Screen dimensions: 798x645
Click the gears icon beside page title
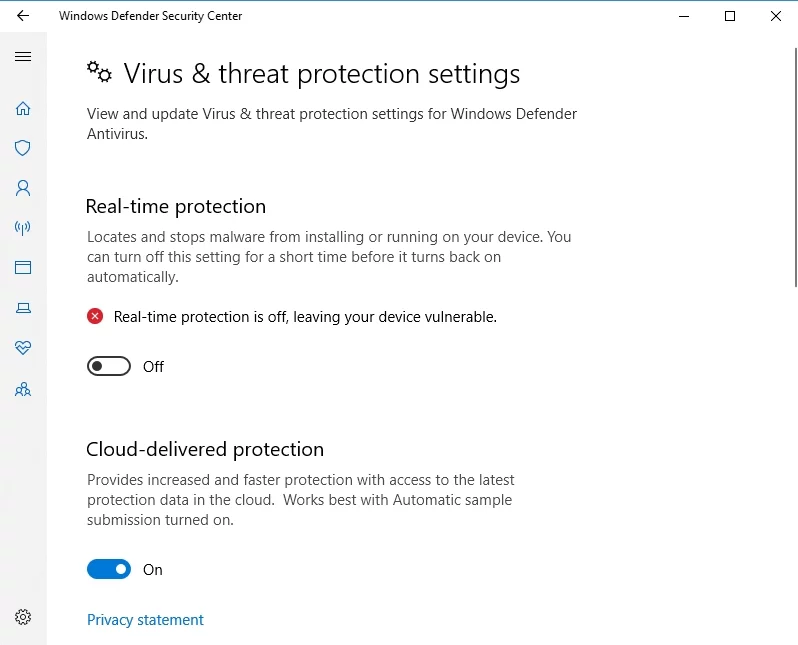click(99, 72)
